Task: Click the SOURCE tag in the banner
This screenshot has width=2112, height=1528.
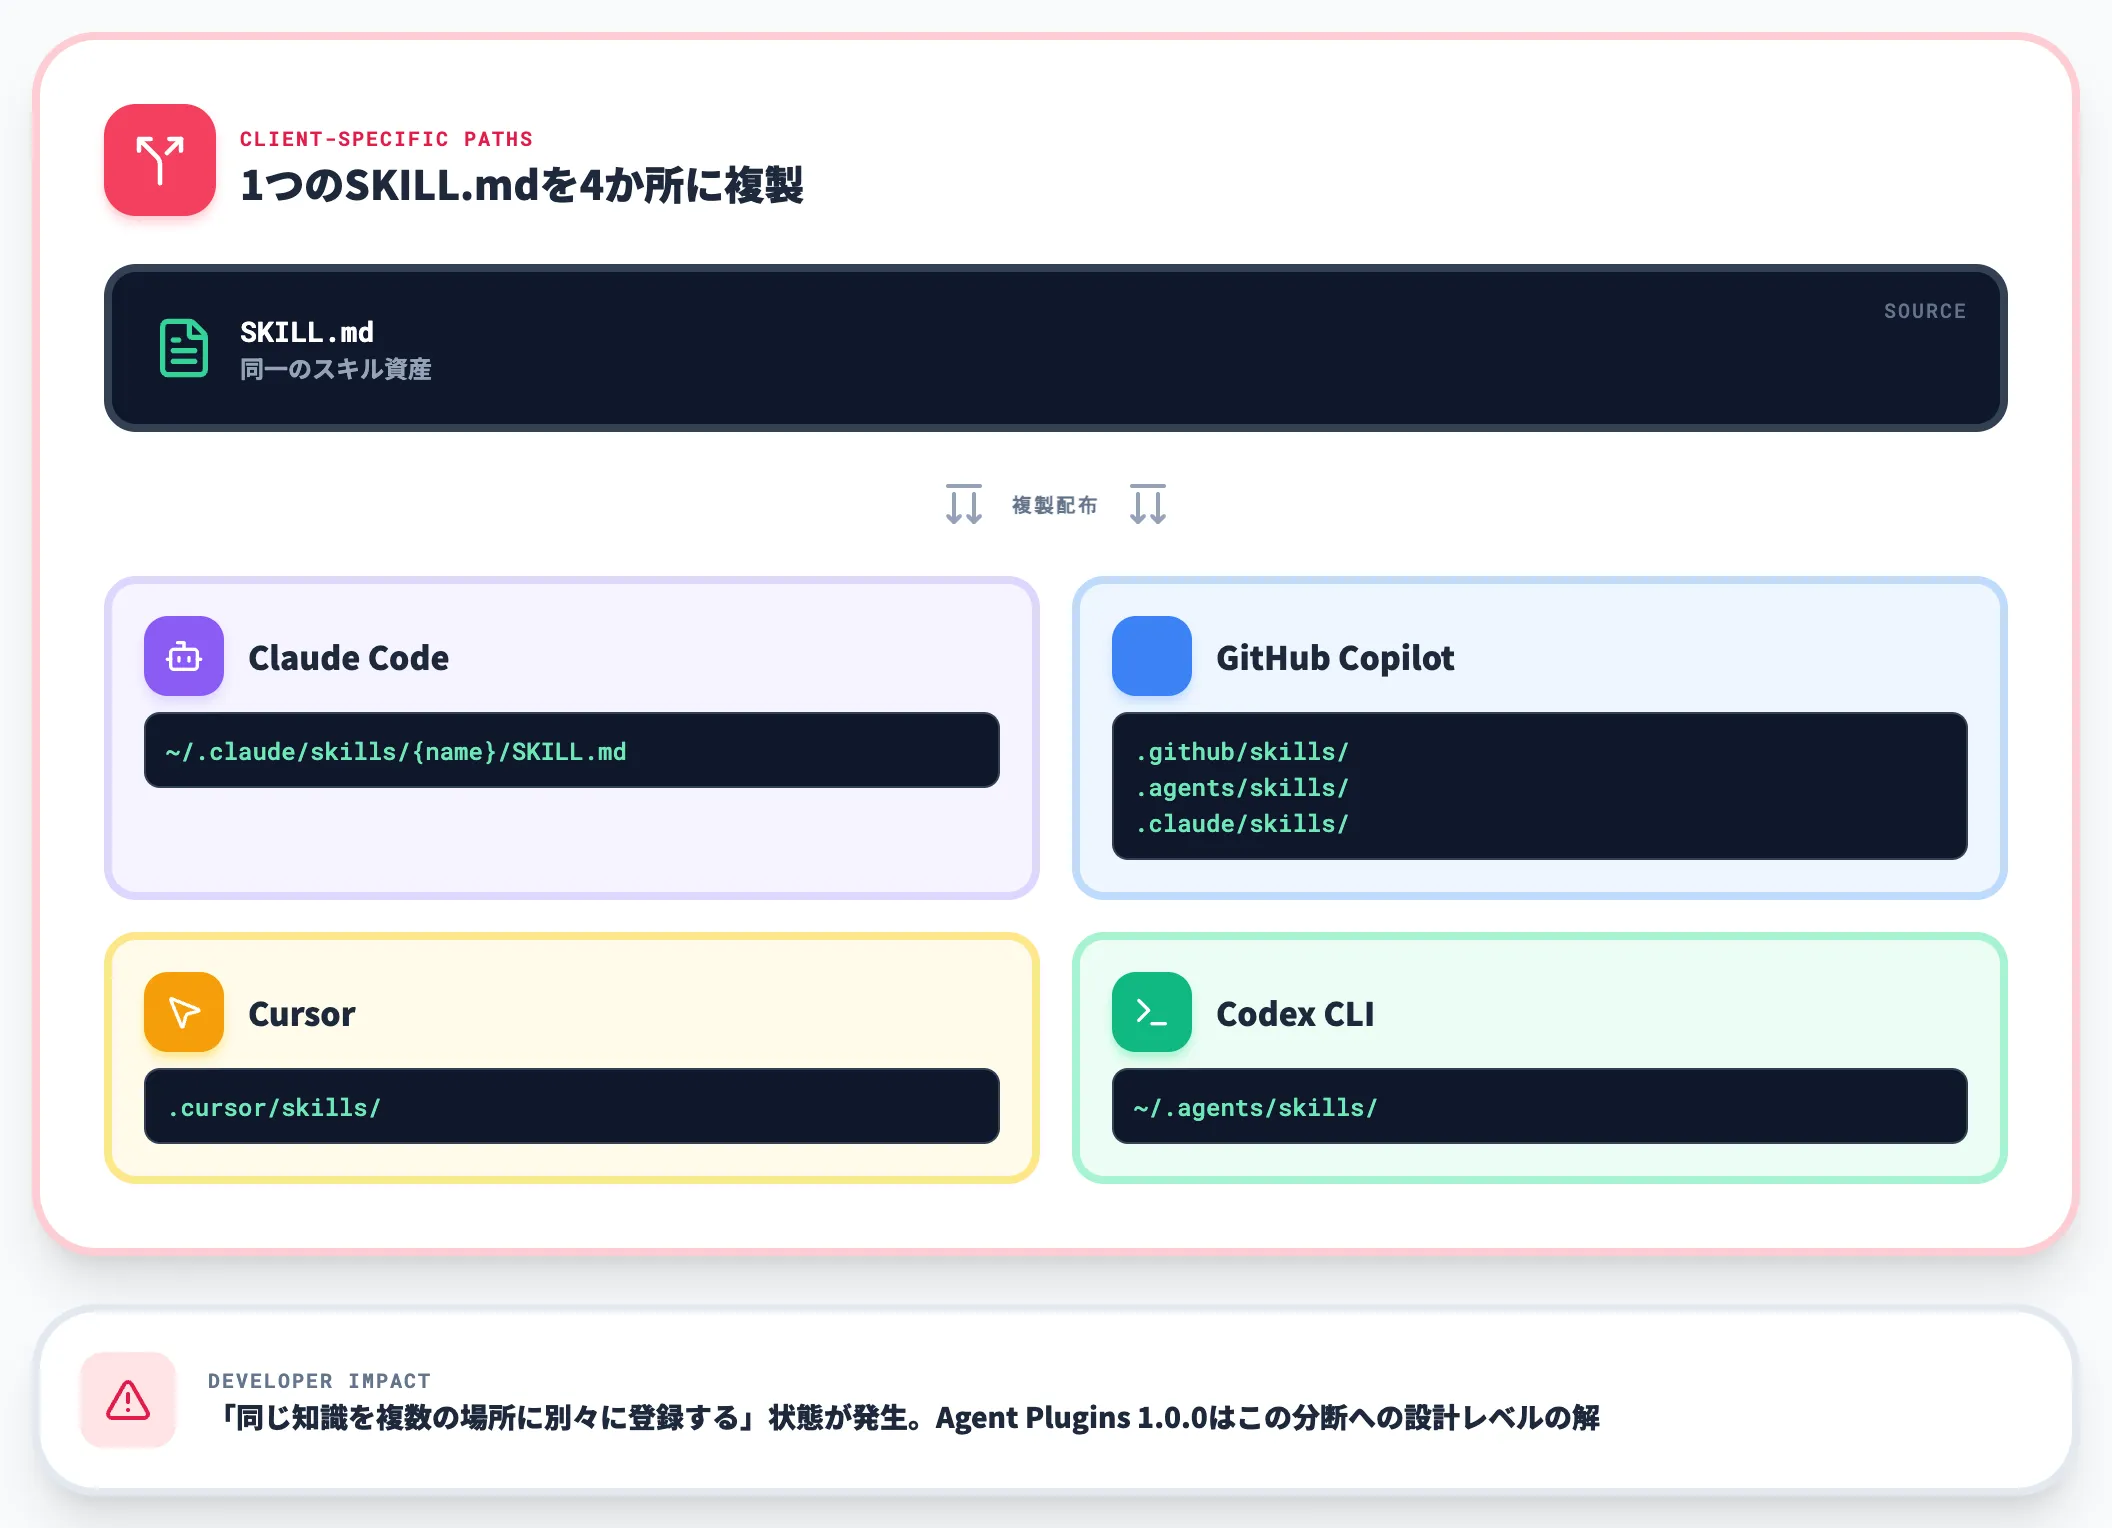Action: pyautogui.click(x=1925, y=311)
